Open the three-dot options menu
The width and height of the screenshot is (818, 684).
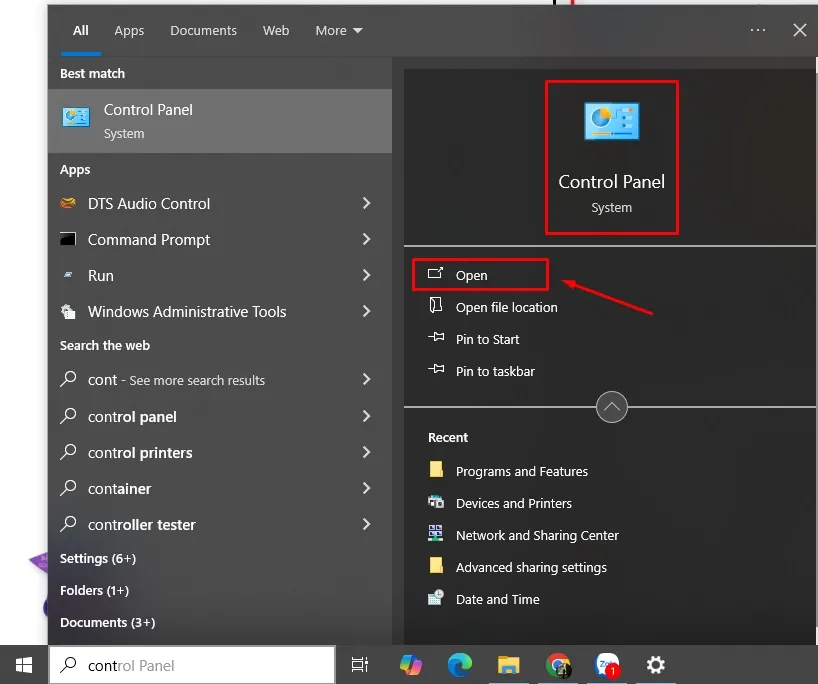coord(758,30)
